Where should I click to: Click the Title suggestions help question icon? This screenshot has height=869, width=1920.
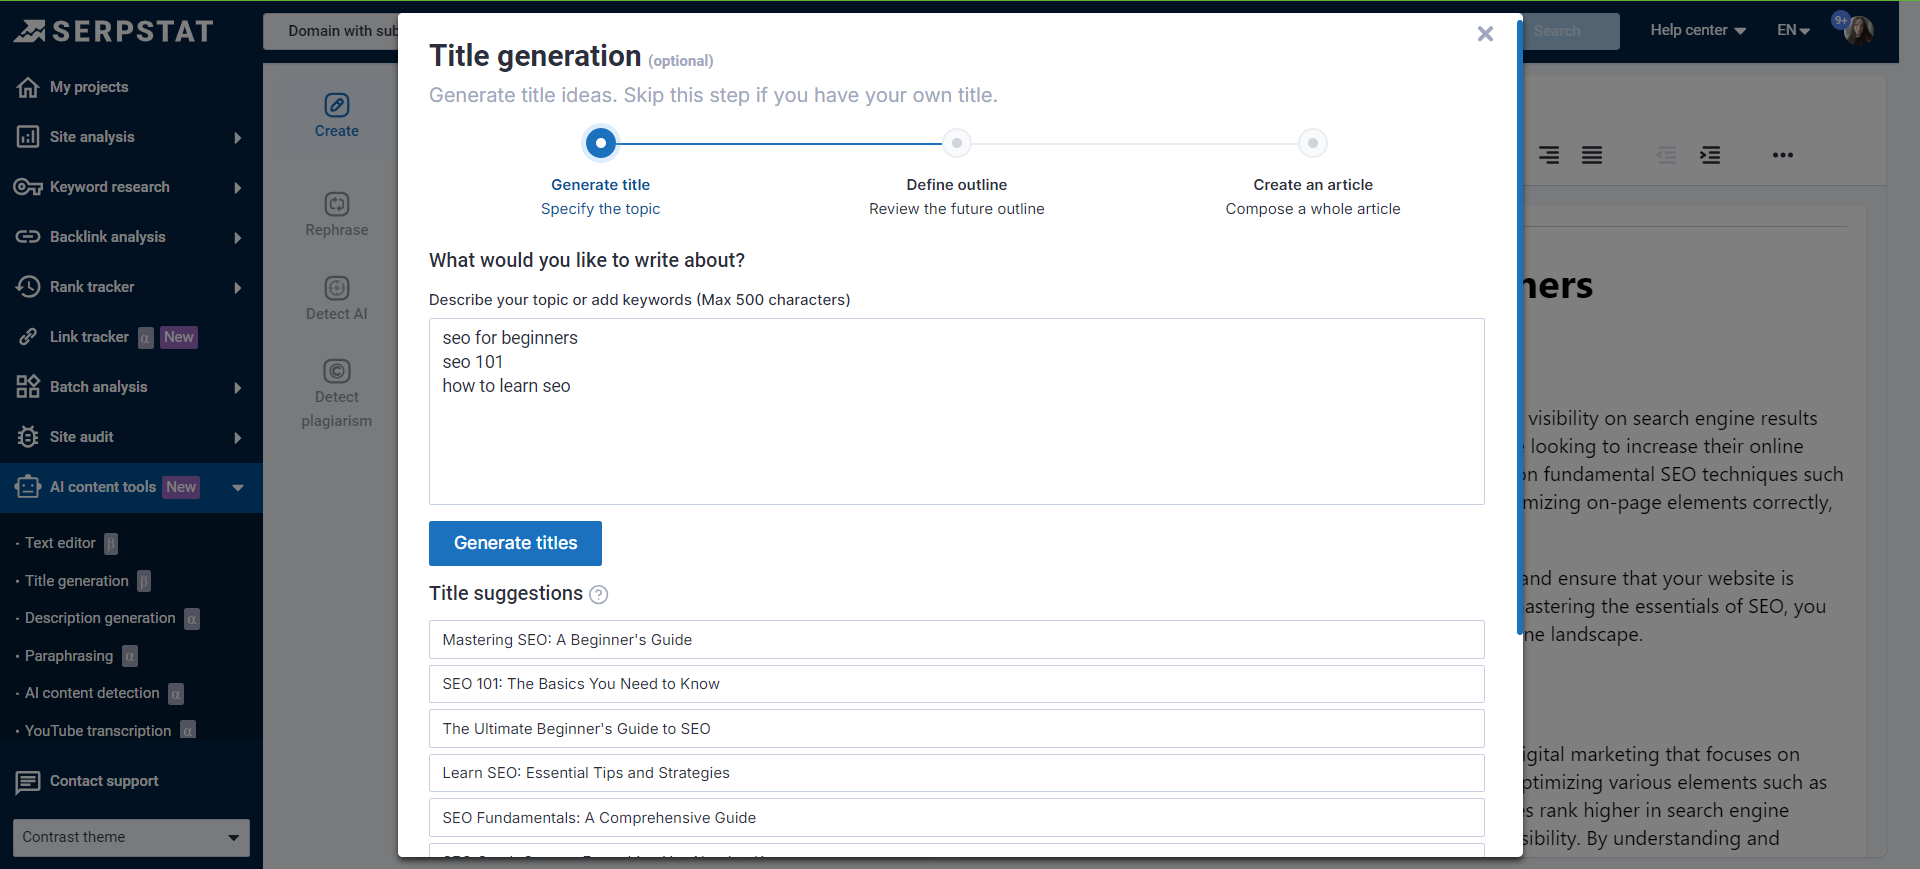click(x=599, y=595)
